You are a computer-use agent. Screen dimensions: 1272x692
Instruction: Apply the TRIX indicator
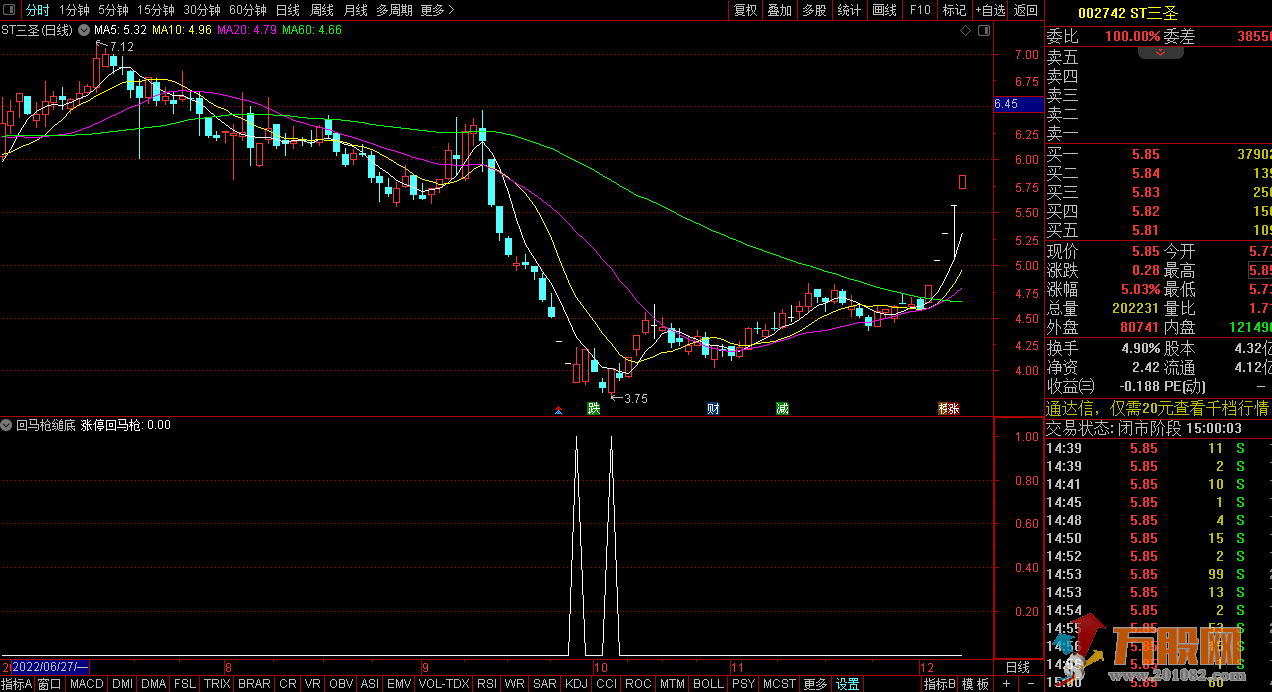[217, 684]
